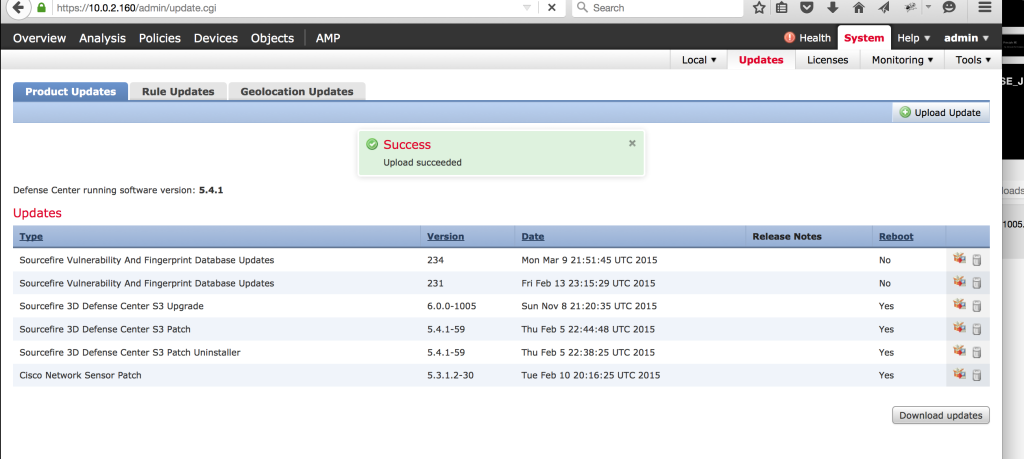Open the Monitoring dropdown menu
Screen dimensions: 1024x459
(902, 60)
